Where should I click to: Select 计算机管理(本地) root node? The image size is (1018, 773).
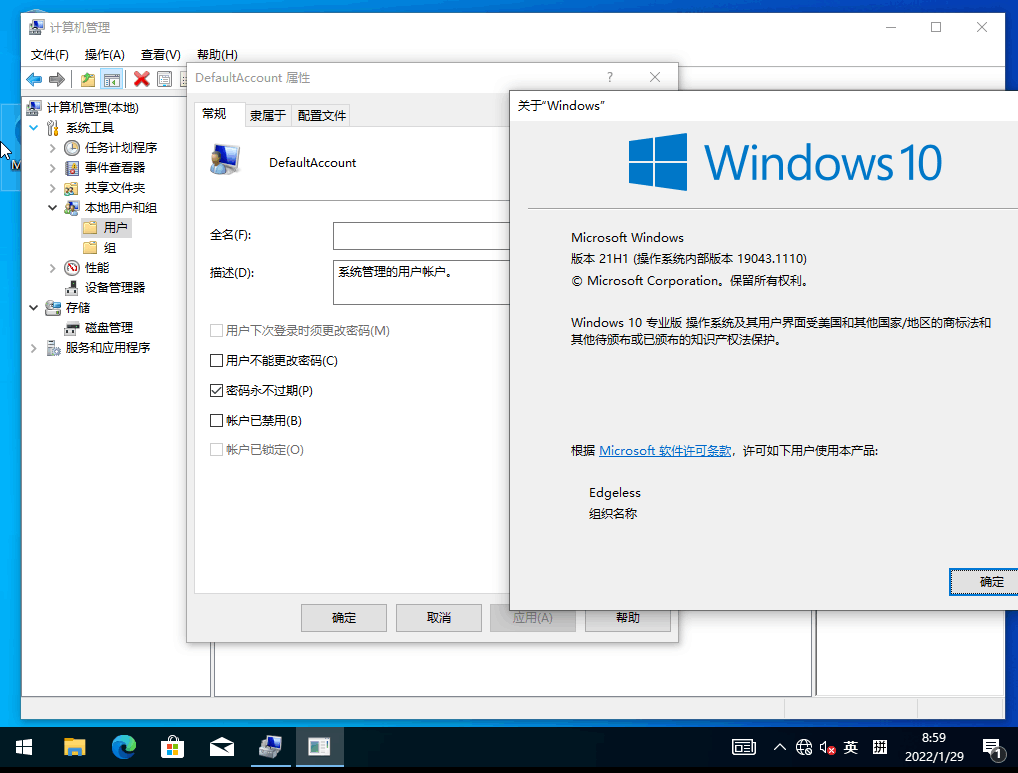(x=92, y=108)
